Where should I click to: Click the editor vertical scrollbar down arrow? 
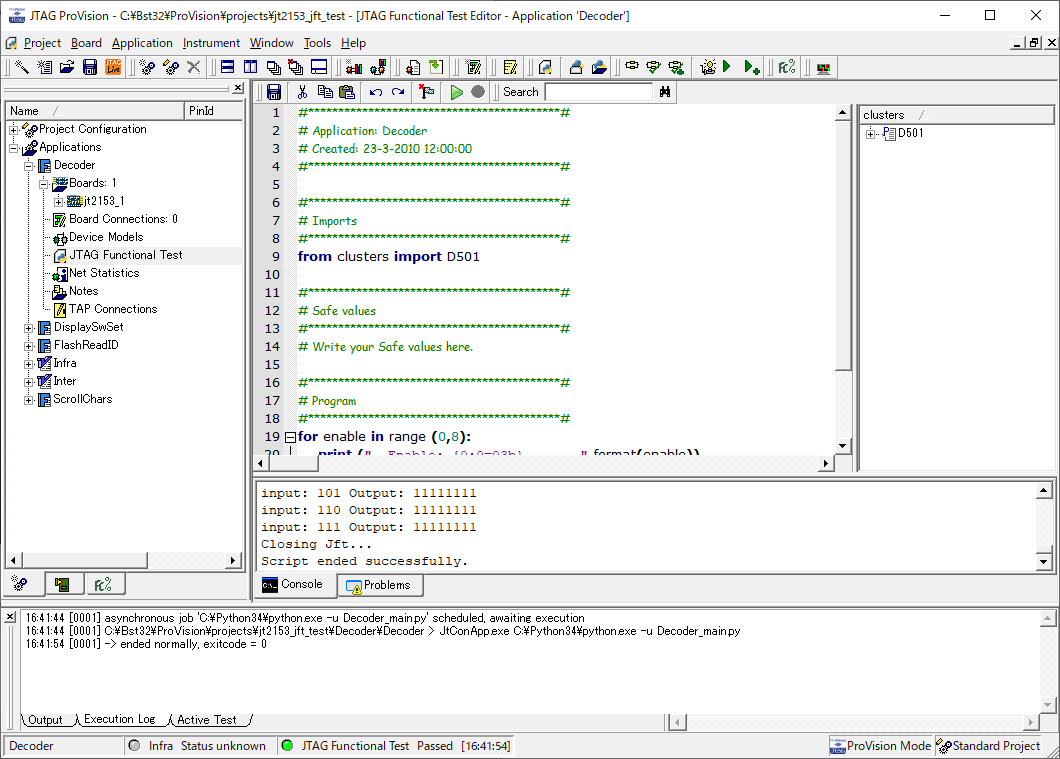(842, 445)
